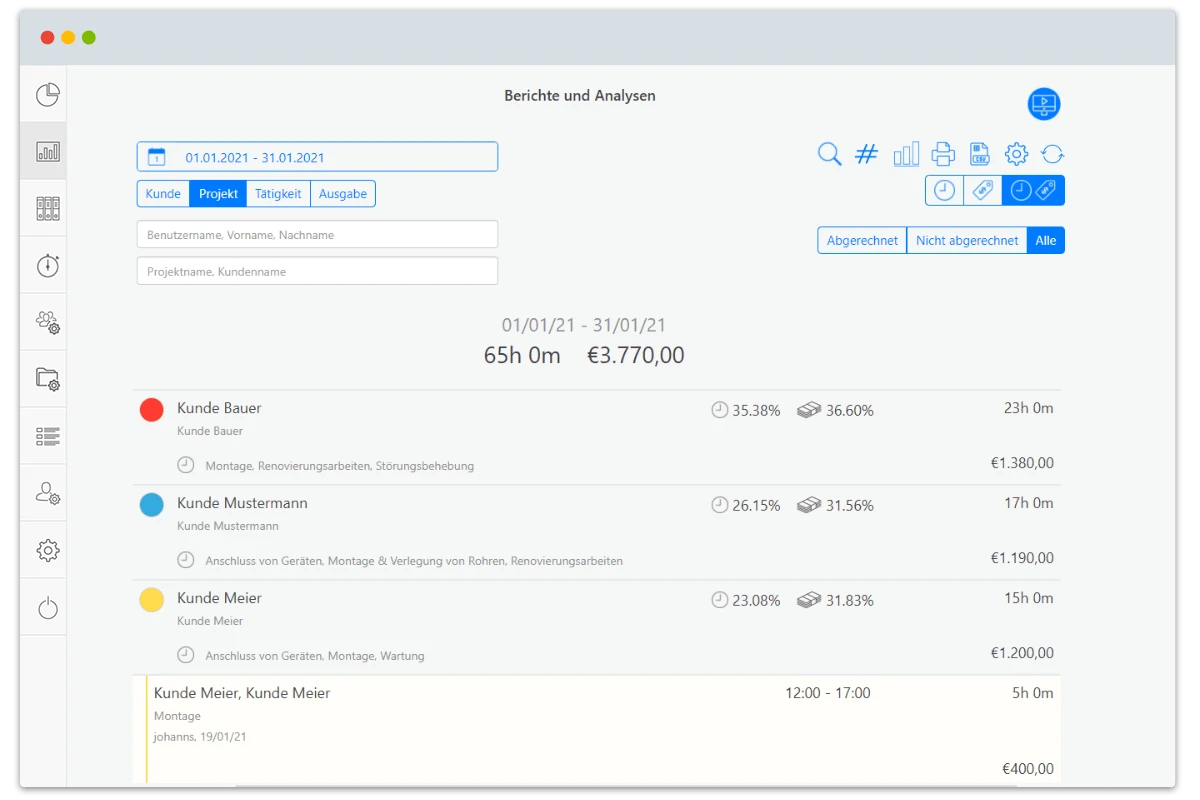Play the blue video tutorial button
1200x800 pixels.
(x=1044, y=104)
